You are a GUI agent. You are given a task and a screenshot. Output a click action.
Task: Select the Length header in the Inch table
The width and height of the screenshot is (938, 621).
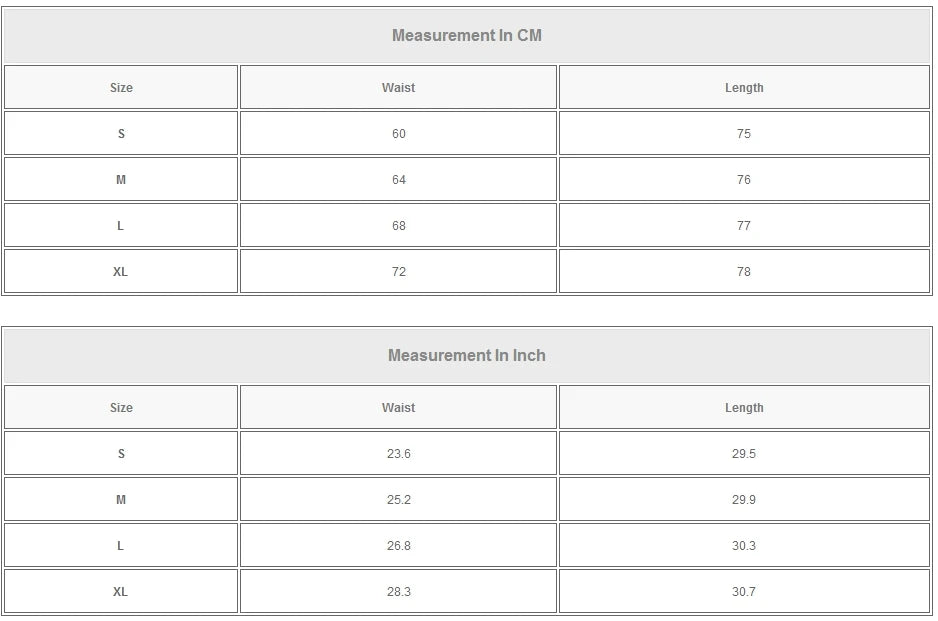coord(744,408)
